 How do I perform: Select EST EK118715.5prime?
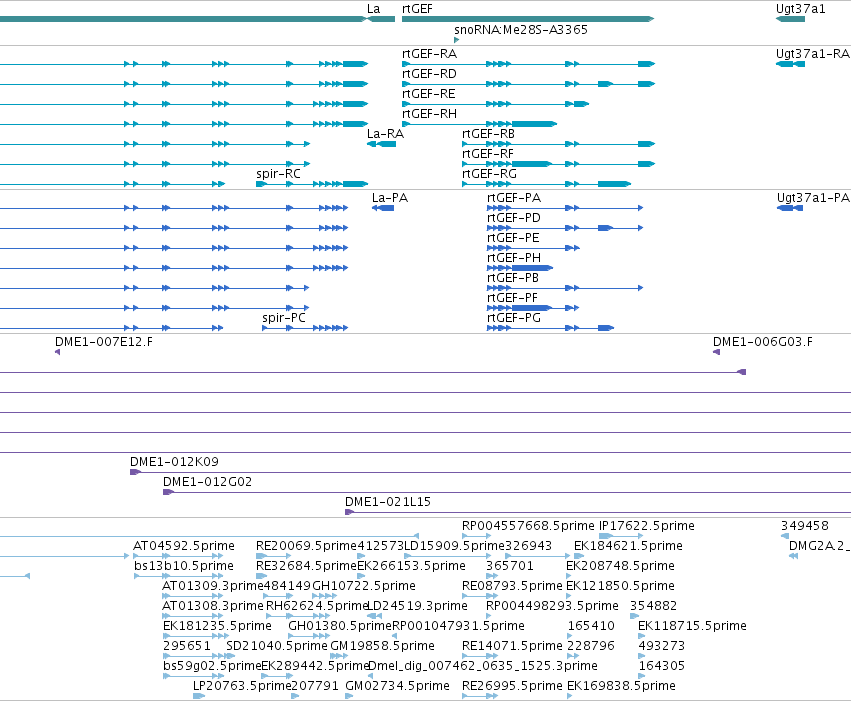pos(692,626)
